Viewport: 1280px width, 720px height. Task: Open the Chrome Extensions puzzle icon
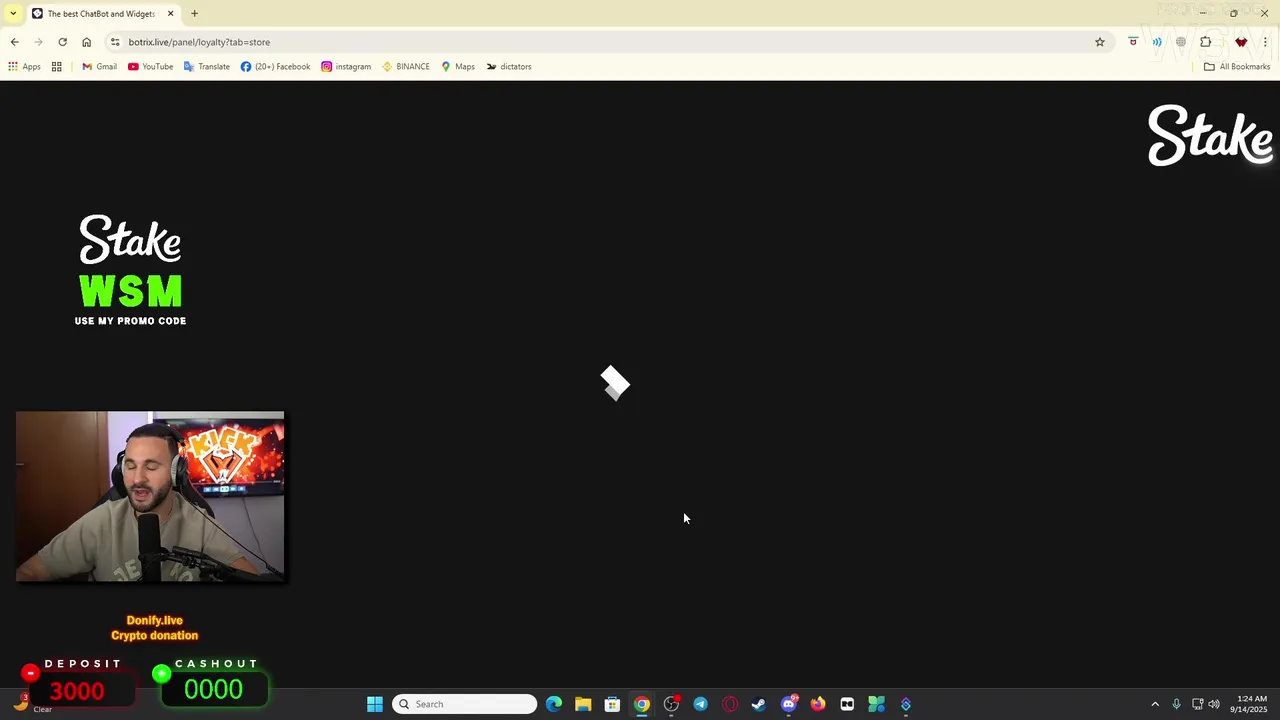(x=1205, y=42)
